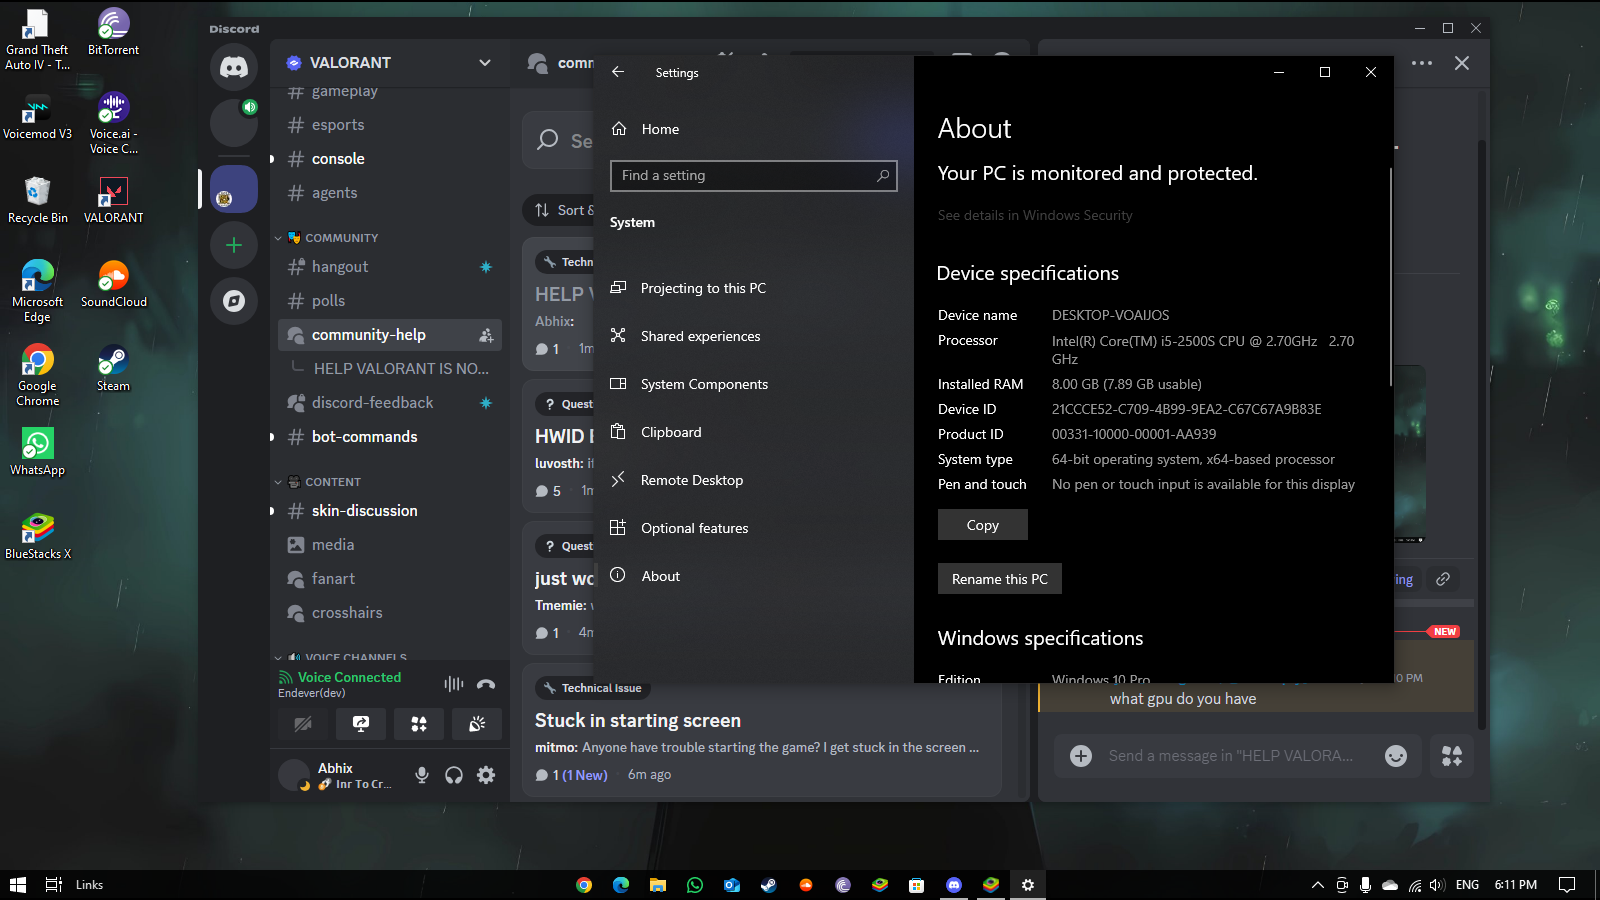This screenshot has width=1600, height=900.
Task: Share your screen in Discord voice panel
Action: tap(361, 723)
